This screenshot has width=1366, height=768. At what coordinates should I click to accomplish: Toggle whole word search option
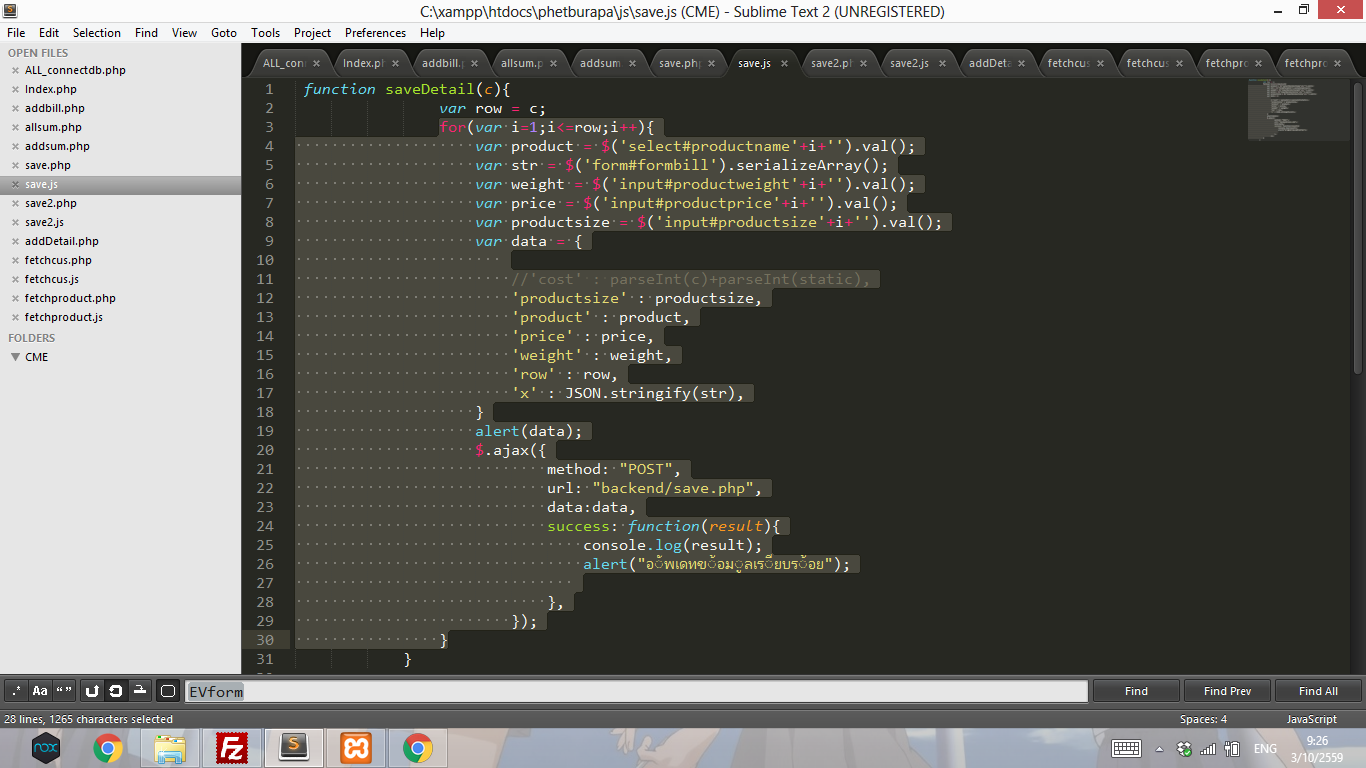(x=64, y=691)
